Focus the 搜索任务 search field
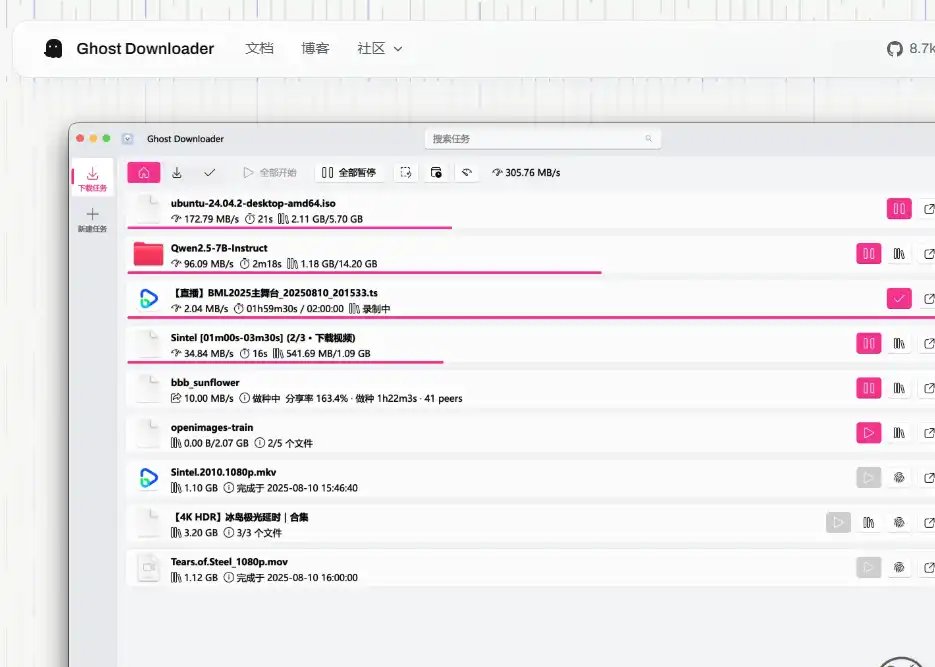The height and width of the screenshot is (667, 935). tap(543, 139)
